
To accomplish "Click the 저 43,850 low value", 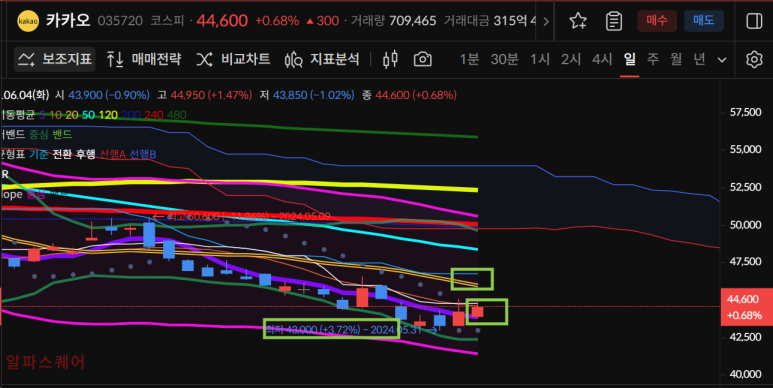I will tap(307, 95).
